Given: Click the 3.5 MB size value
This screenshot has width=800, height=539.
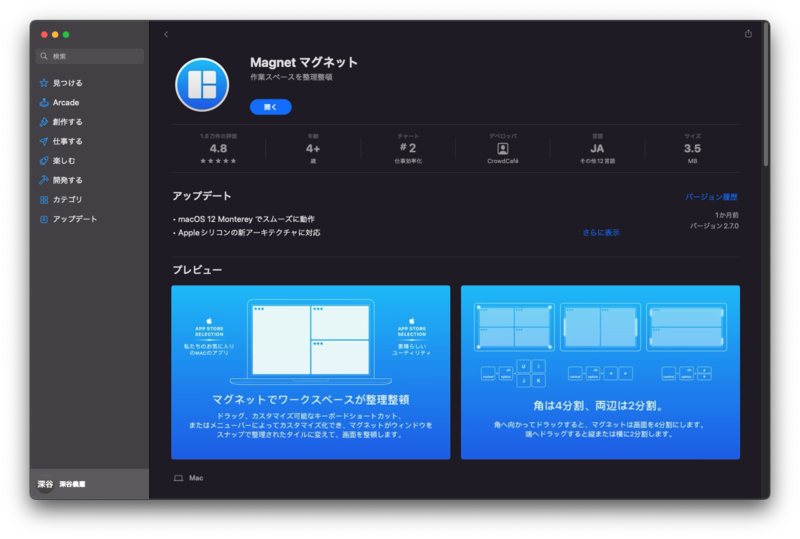Looking at the screenshot, I should [692, 149].
